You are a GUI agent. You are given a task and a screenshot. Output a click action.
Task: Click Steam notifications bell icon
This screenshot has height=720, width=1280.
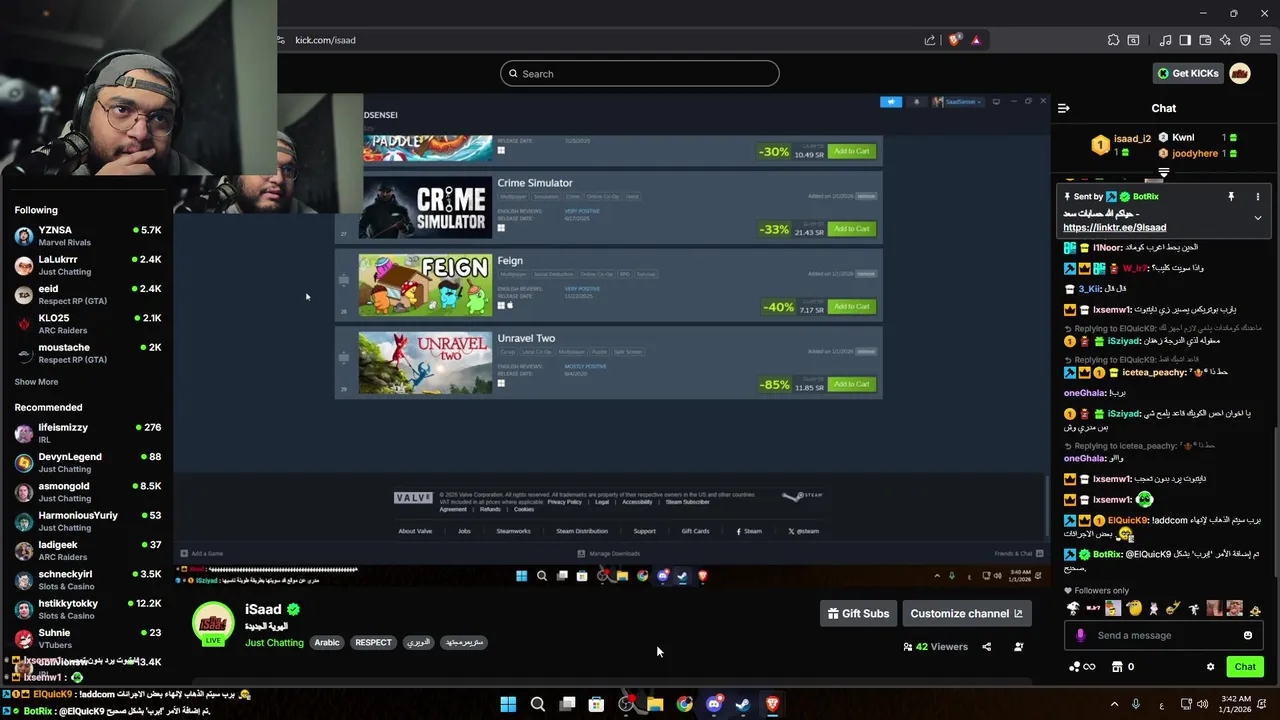916,102
